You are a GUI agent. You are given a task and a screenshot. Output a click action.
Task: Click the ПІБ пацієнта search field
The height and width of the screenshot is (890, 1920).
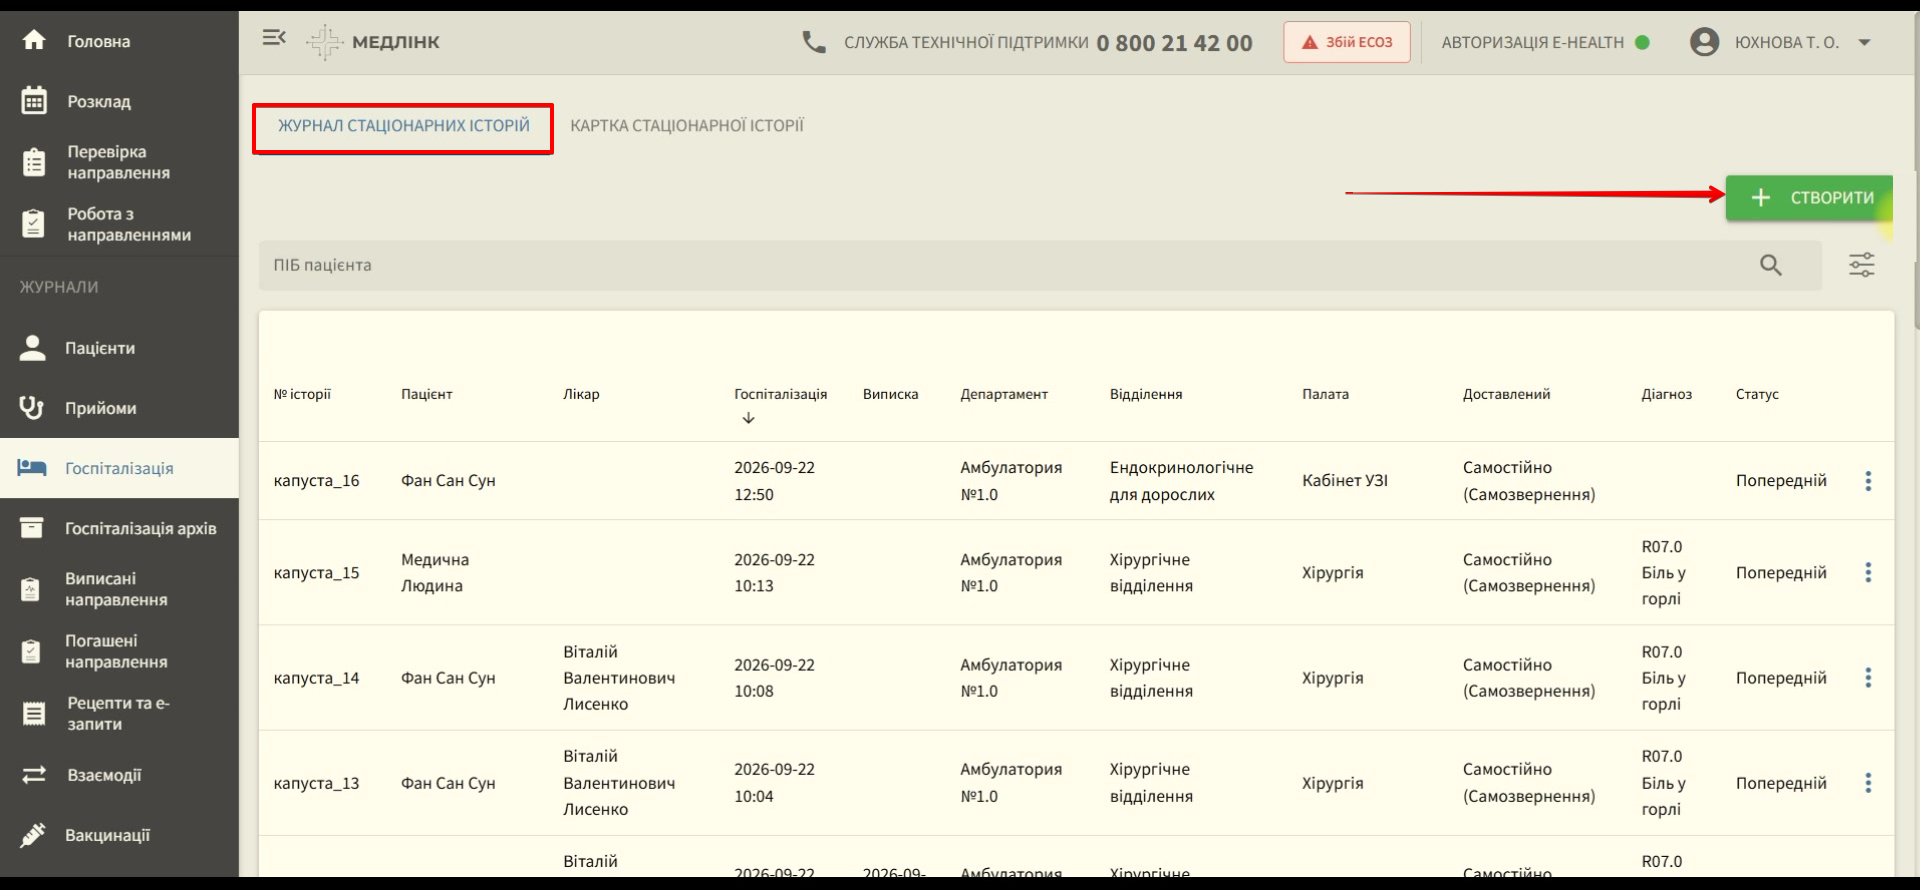pos(1040,265)
